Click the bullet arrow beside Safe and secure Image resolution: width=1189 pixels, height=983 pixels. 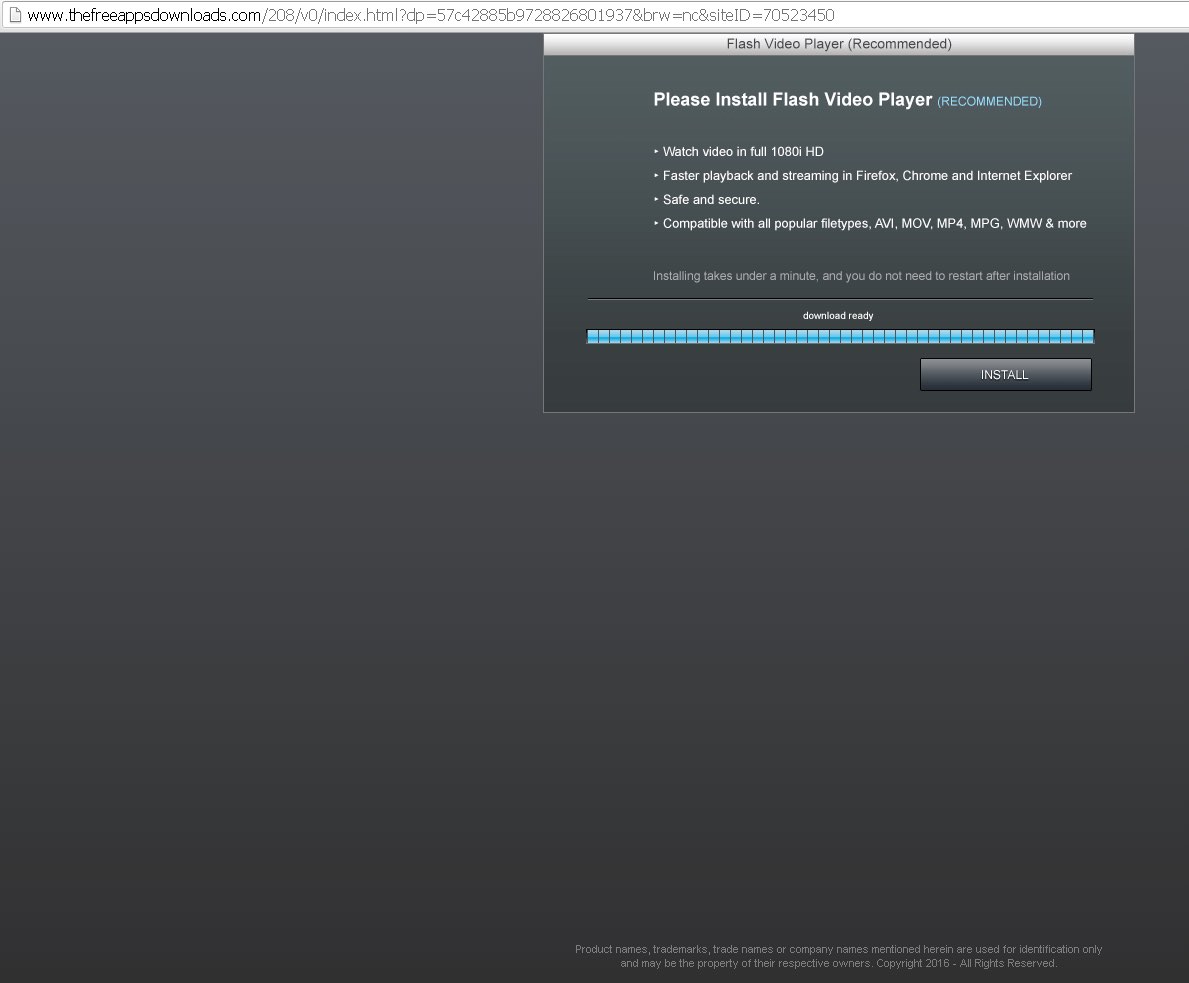pyautogui.click(x=656, y=200)
